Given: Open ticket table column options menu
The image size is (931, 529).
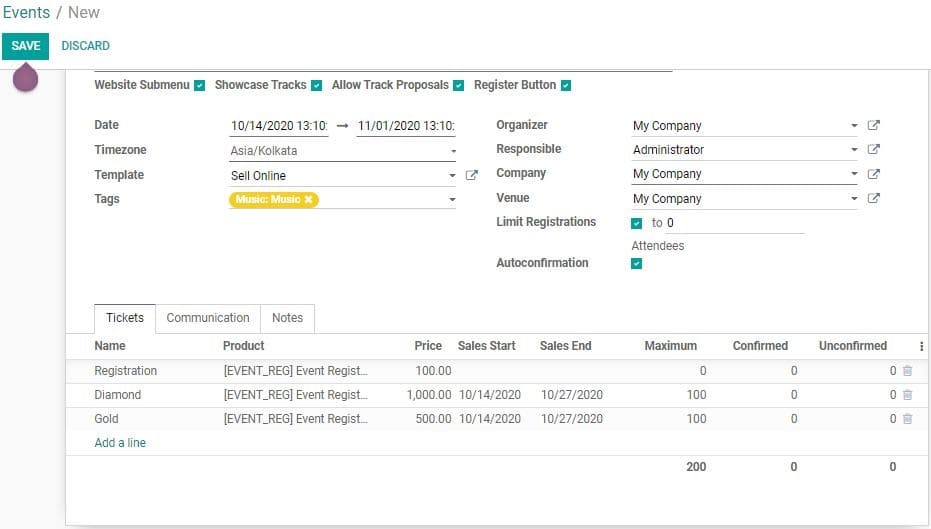Looking at the screenshot, I should pyautogui.click(x=921, y=346).
